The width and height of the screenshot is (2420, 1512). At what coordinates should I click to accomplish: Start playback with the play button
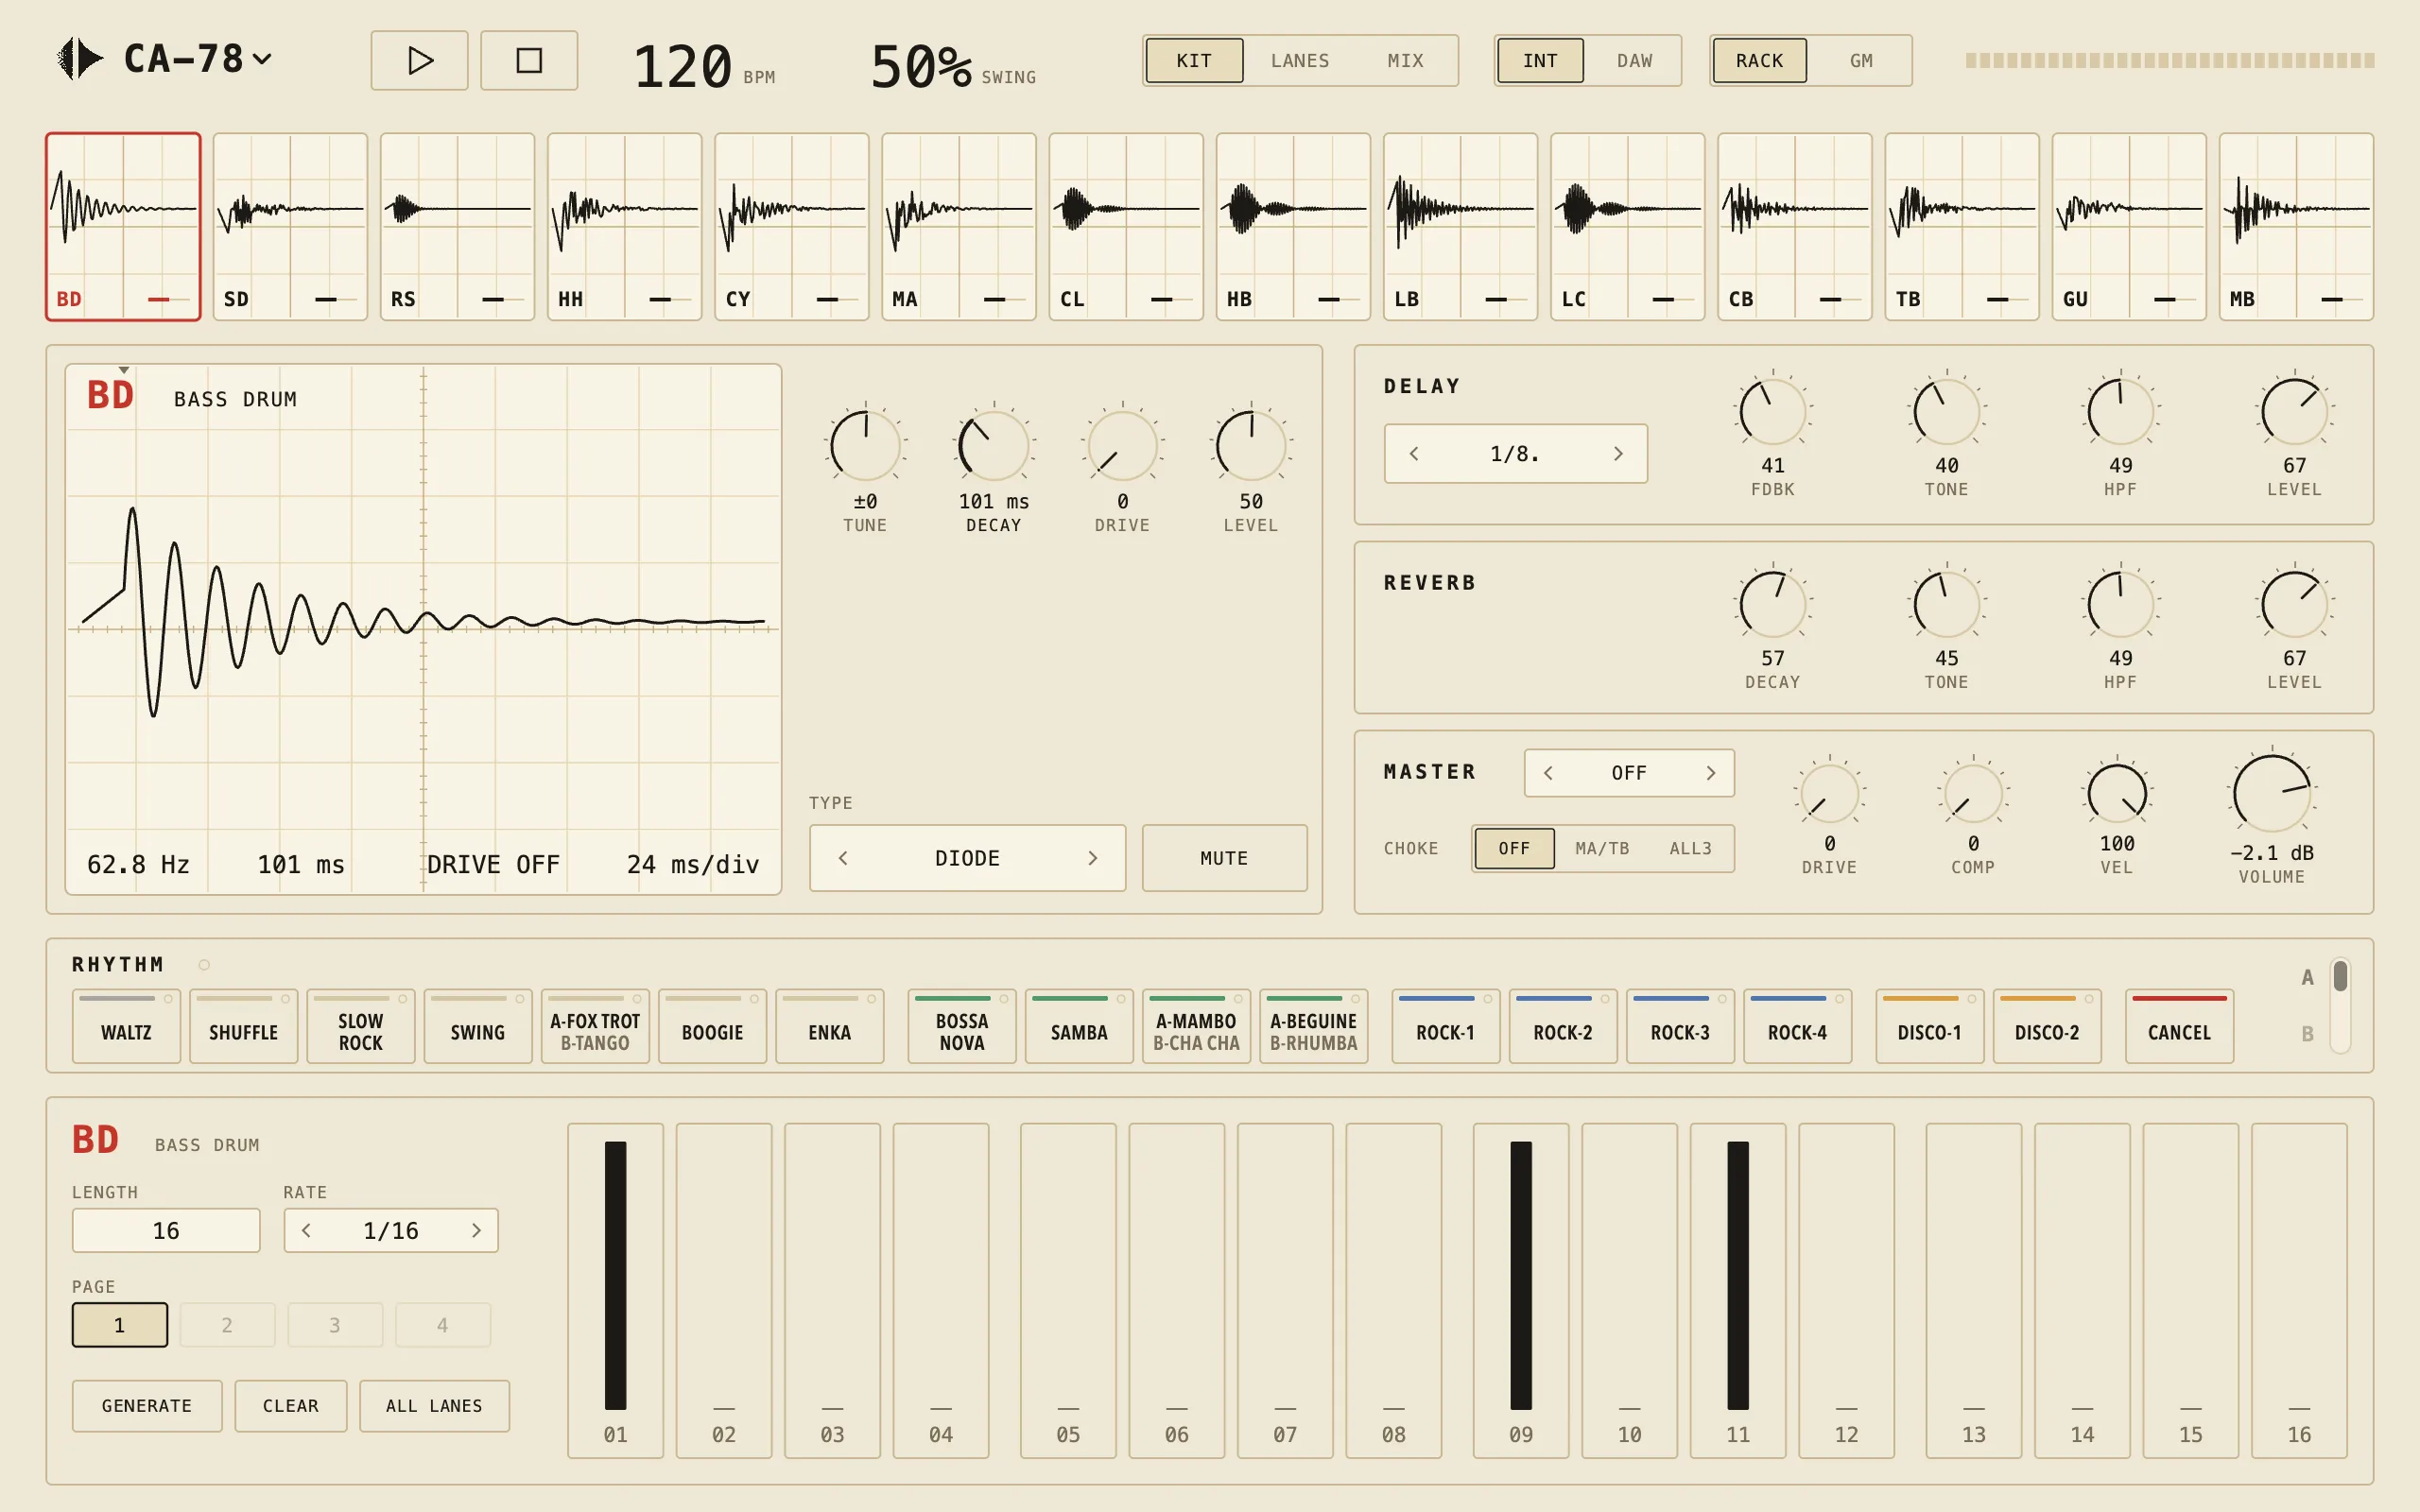click(x=419, y=60)
